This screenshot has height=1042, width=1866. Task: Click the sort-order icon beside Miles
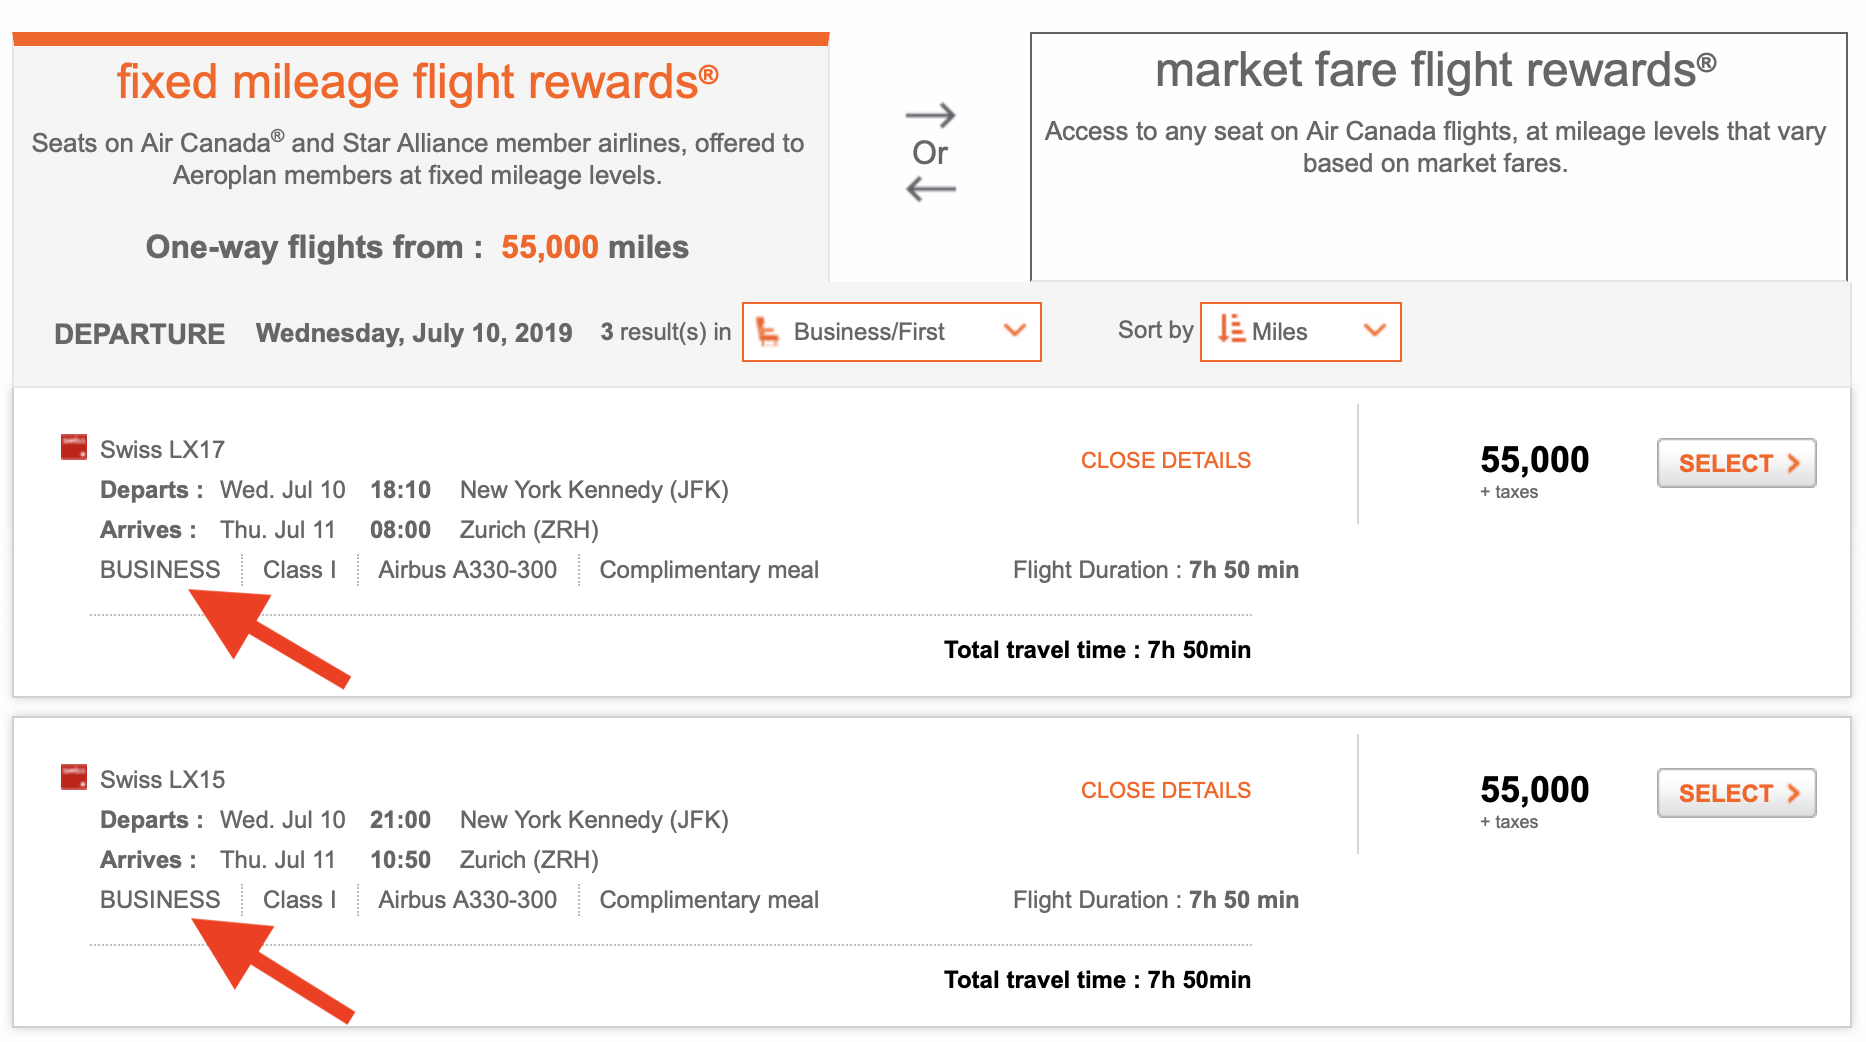[1231, 329]
